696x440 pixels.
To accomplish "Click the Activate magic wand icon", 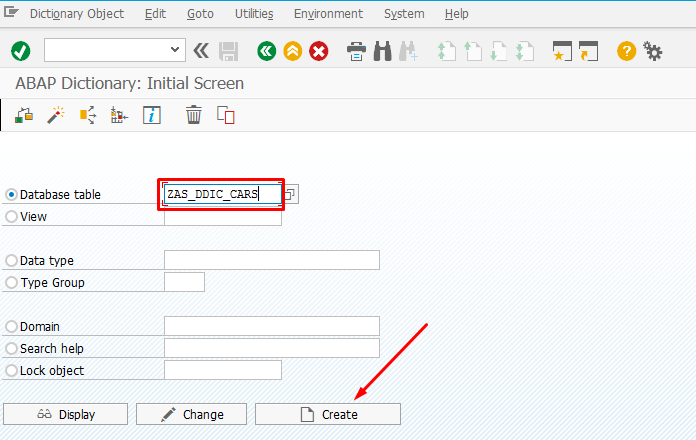I will click(56, 115).
